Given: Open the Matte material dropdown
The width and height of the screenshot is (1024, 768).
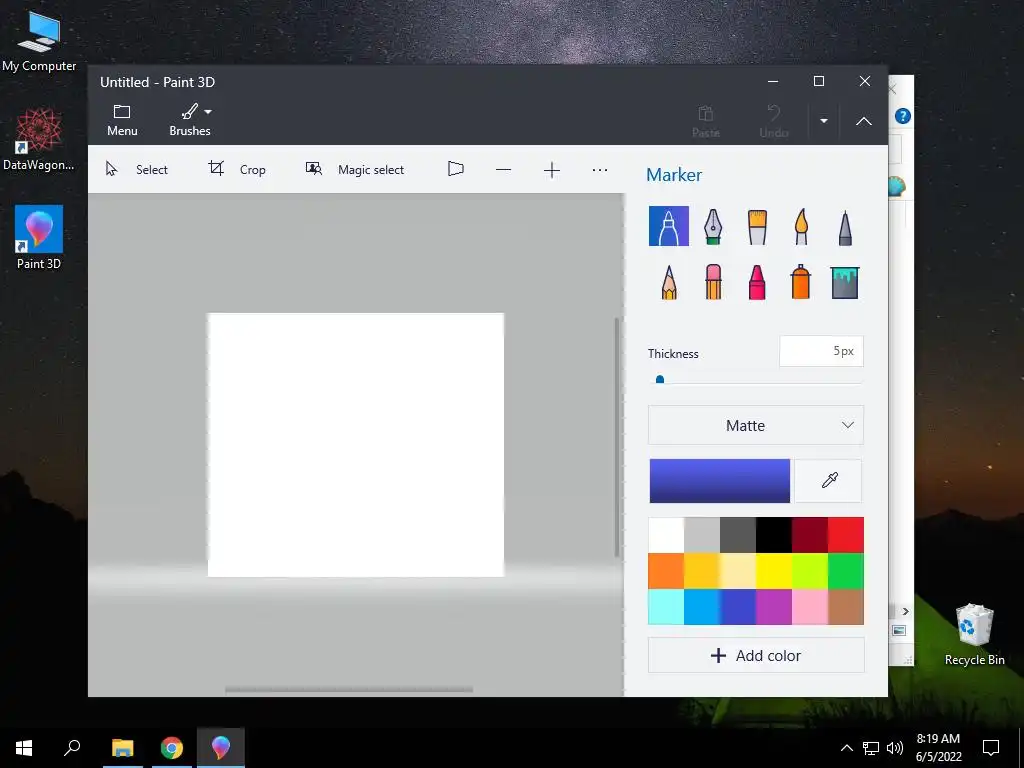Looking at the screenshot, I should pyautogui.click(x=756, y=425).
